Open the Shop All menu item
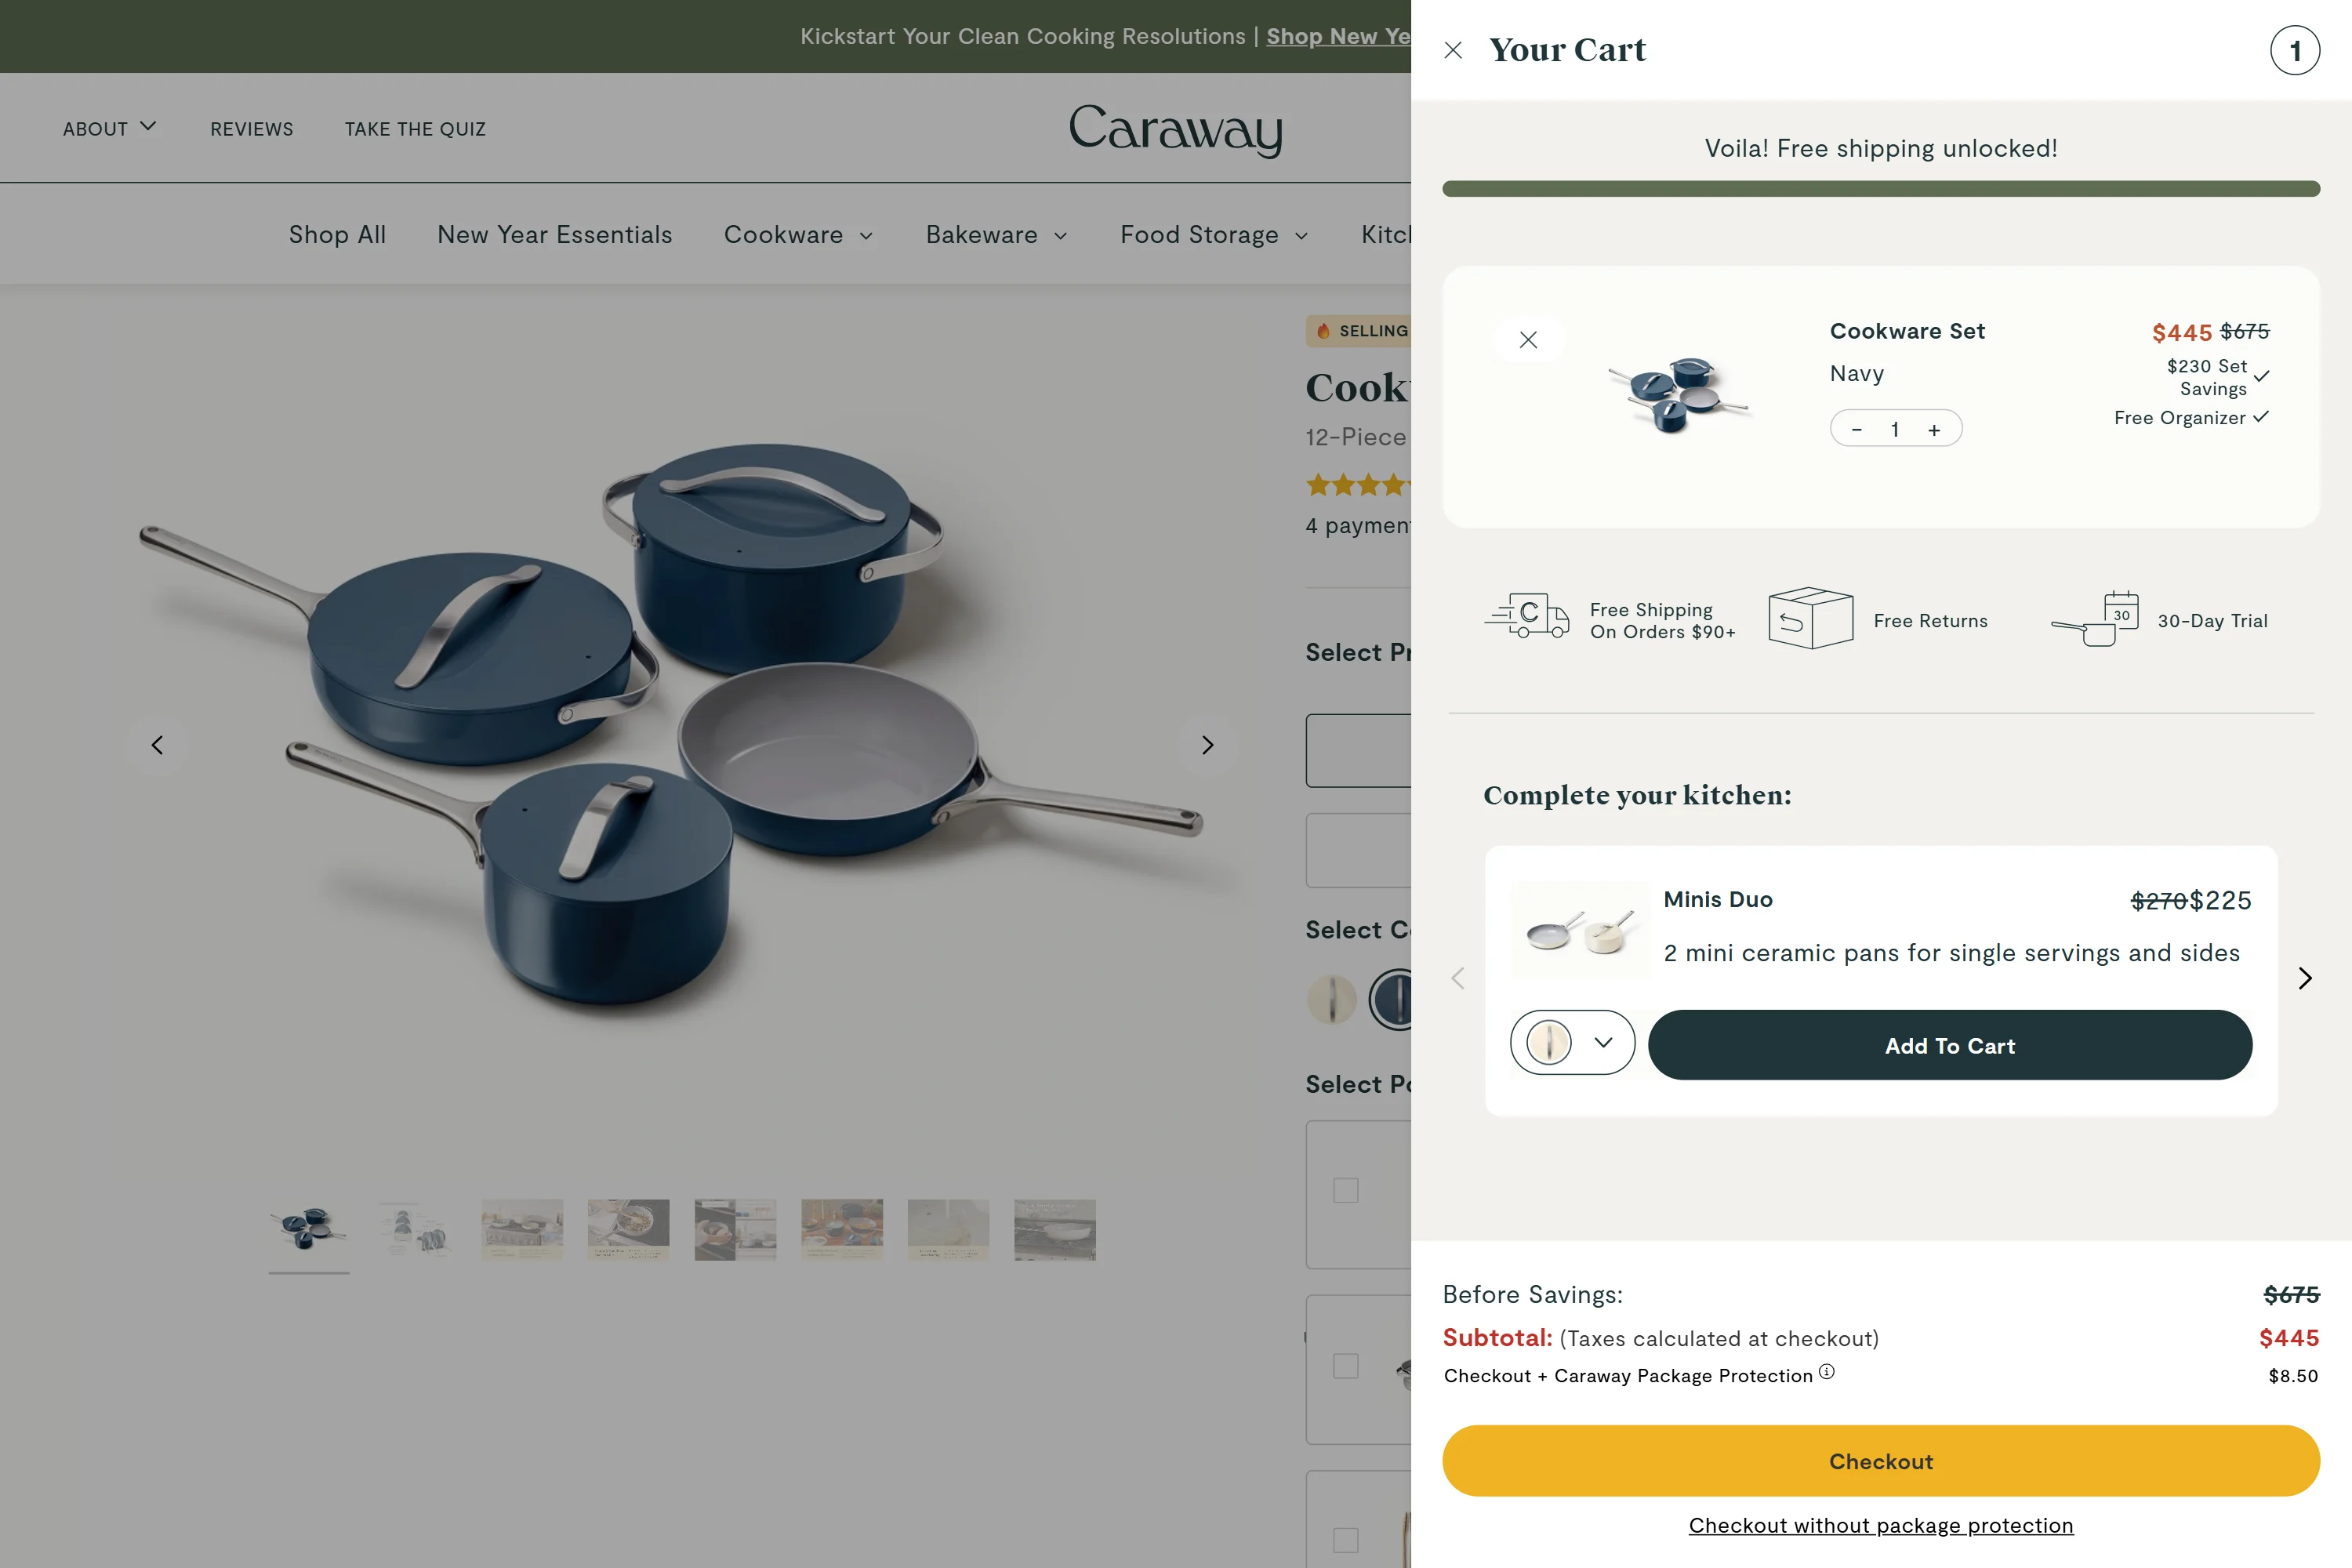The height and width of the screenshot is (1568, 2352). 337,235
